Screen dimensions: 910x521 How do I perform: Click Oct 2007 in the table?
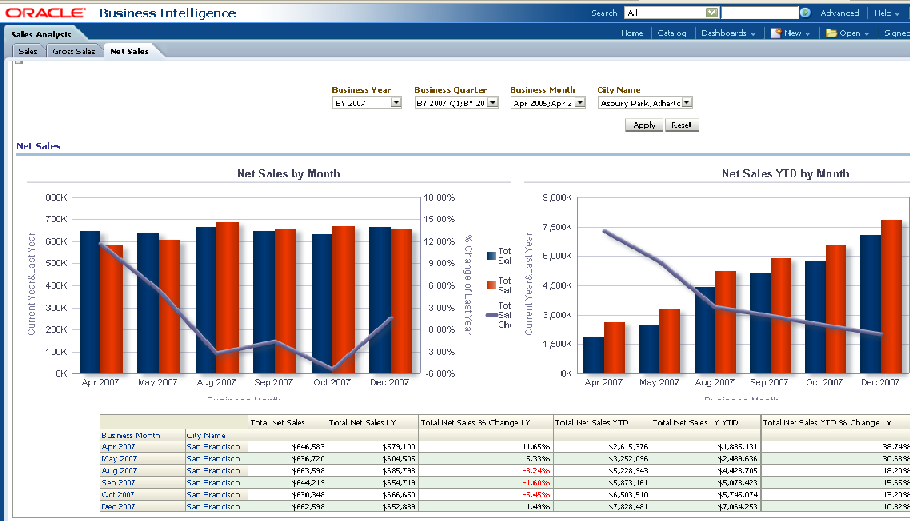coord(118,495)
